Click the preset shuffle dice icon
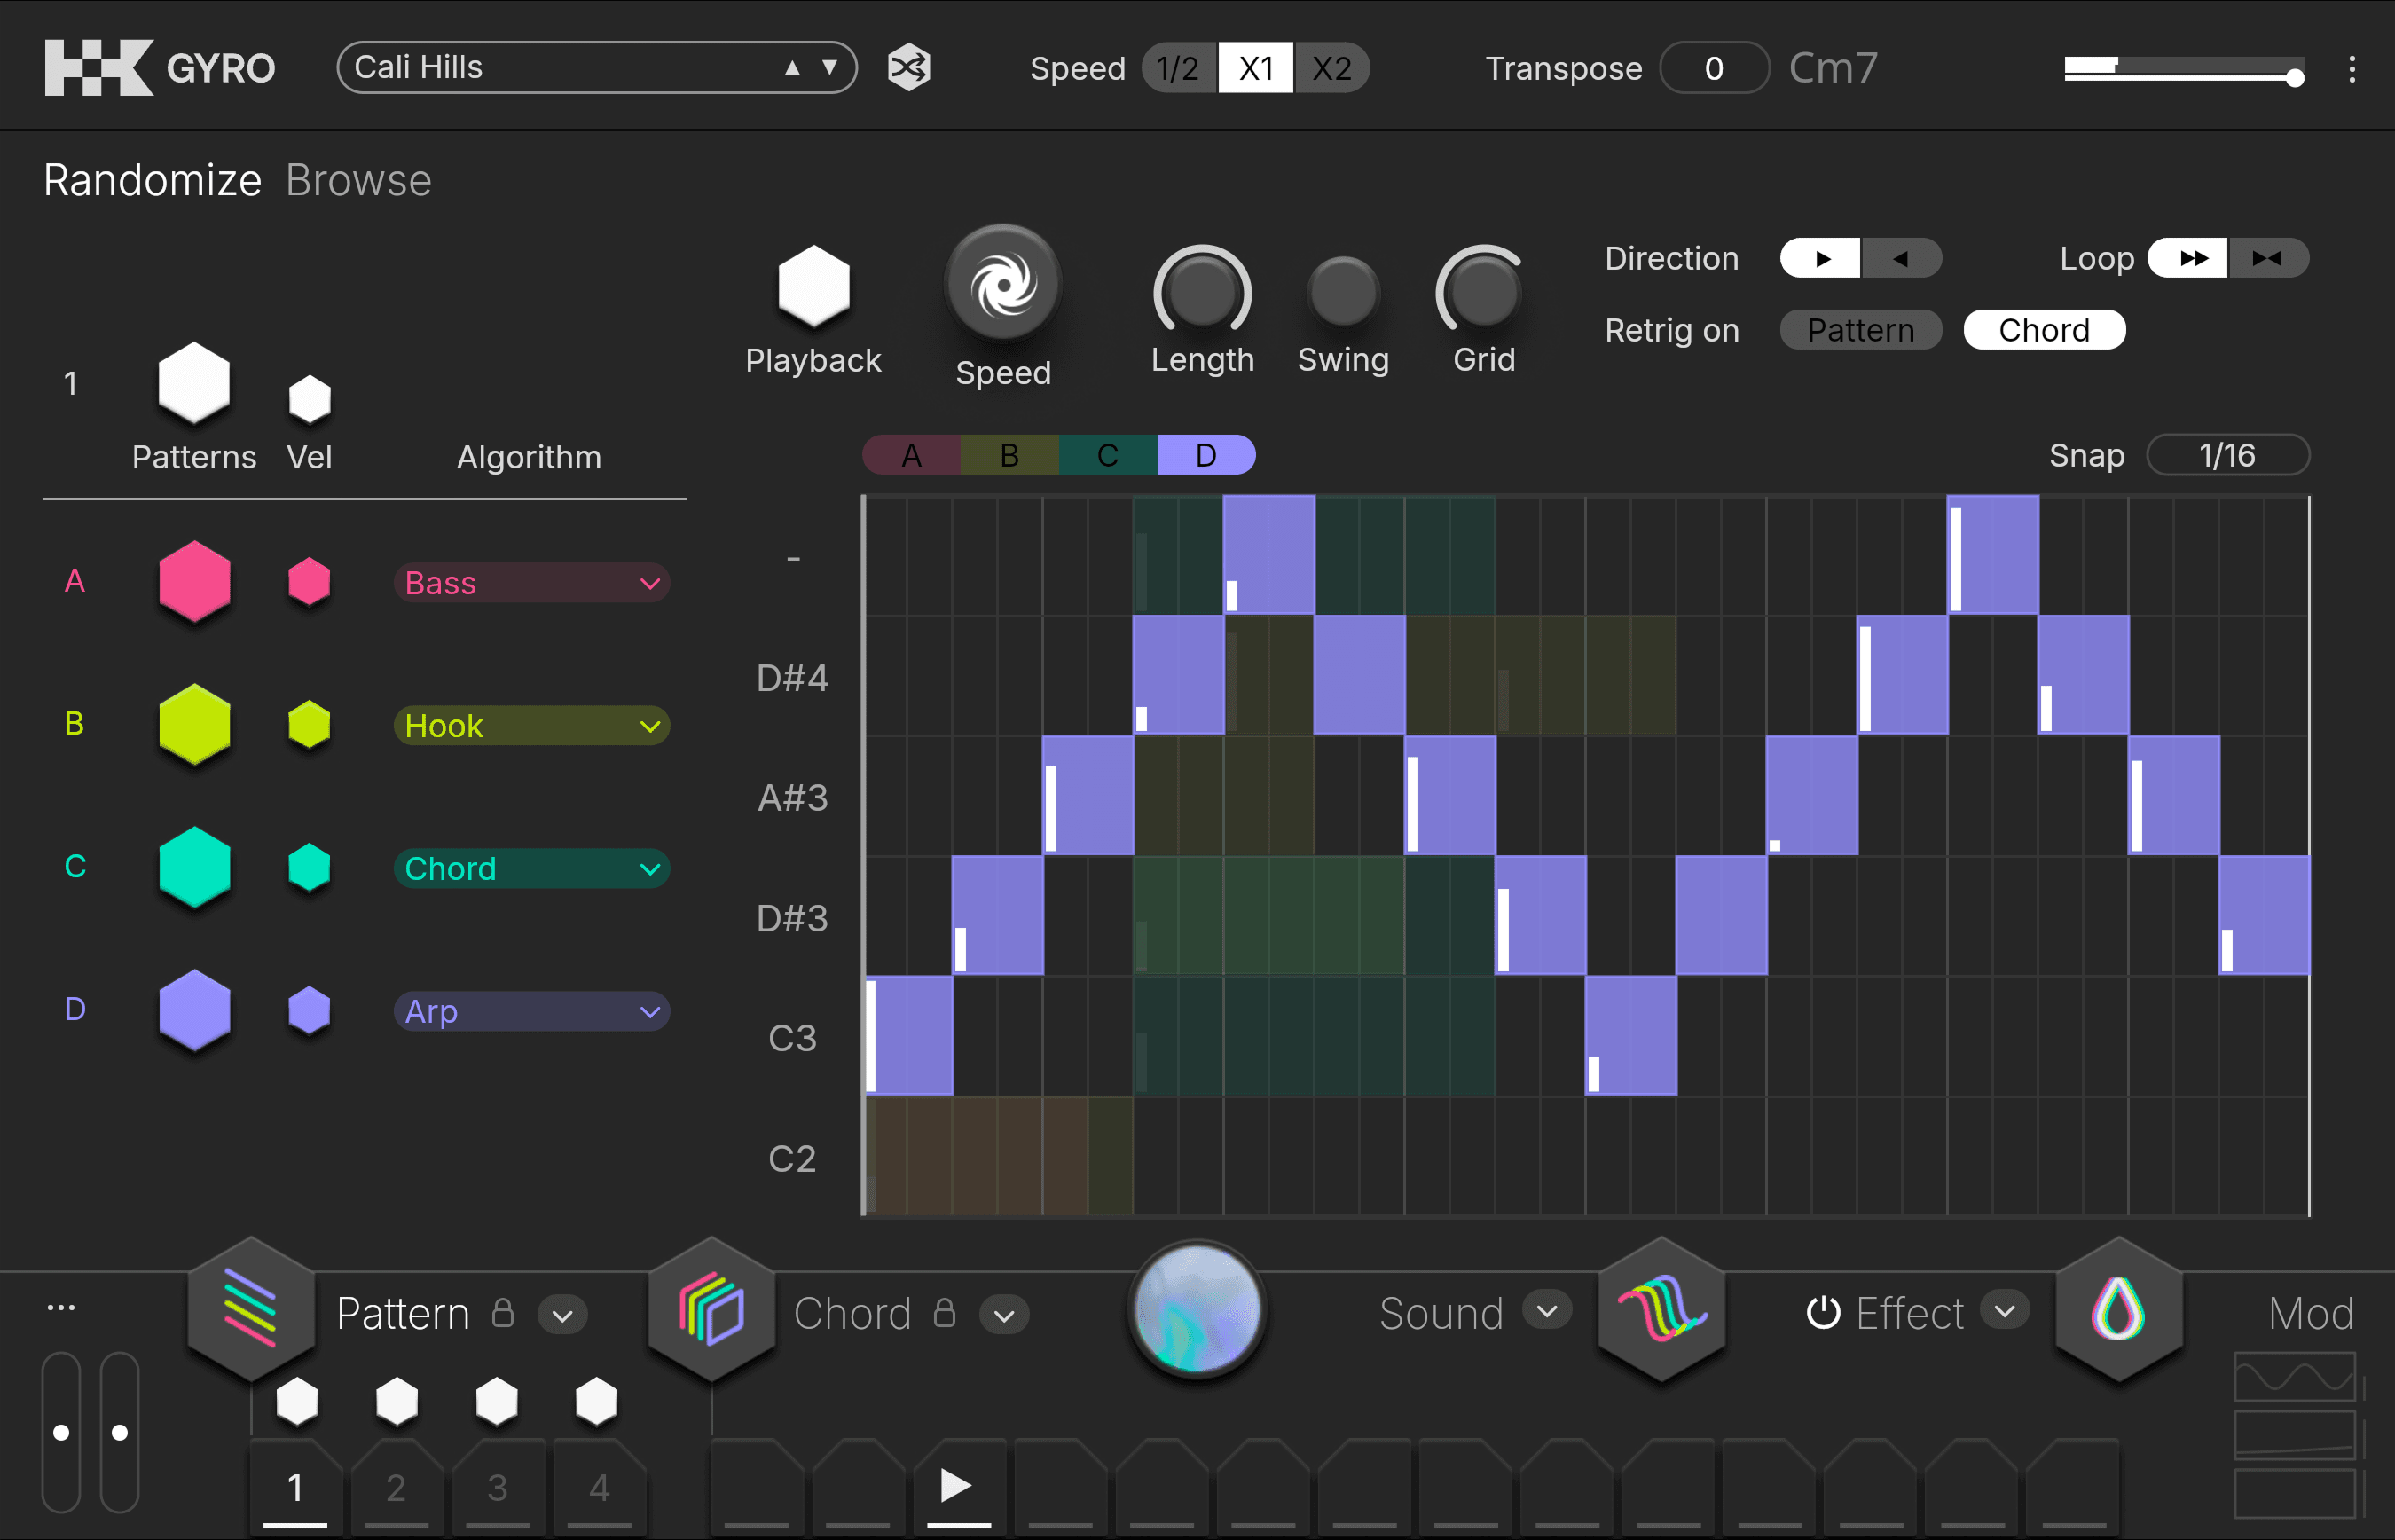This screenshot has width=2395, height=1540. coord(908,68)
